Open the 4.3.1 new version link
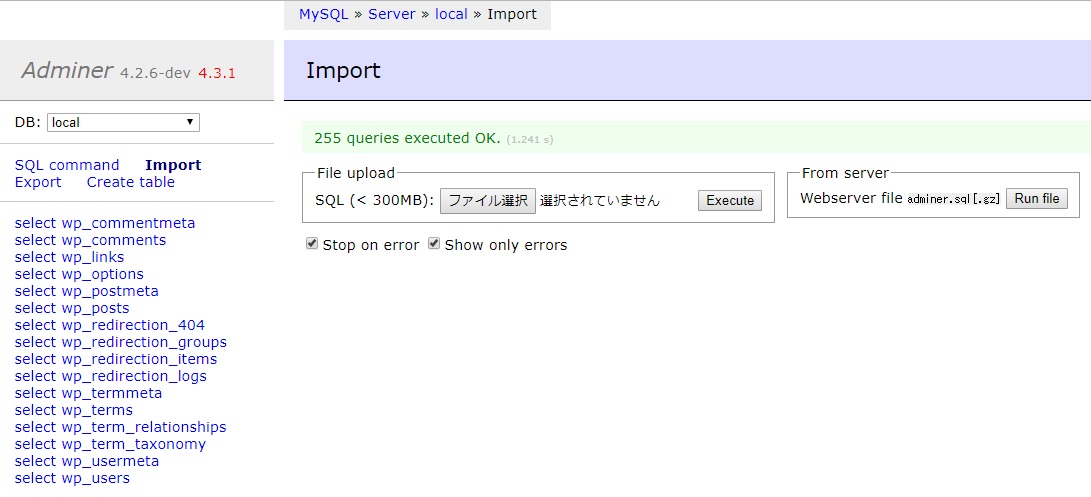 point(216,72)
